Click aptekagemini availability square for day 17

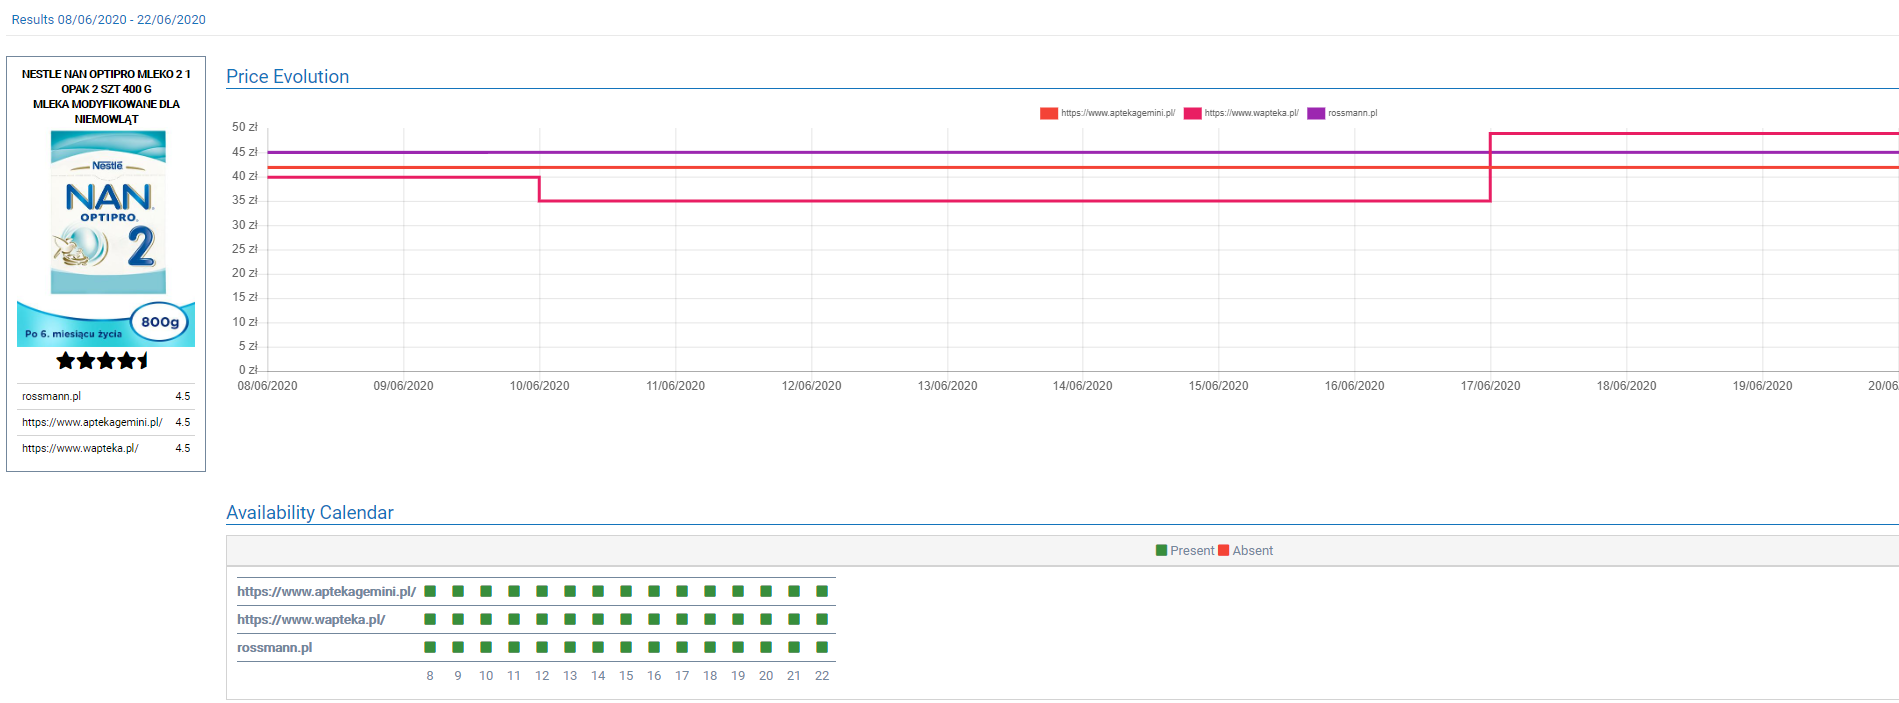(x=682, y=591)
